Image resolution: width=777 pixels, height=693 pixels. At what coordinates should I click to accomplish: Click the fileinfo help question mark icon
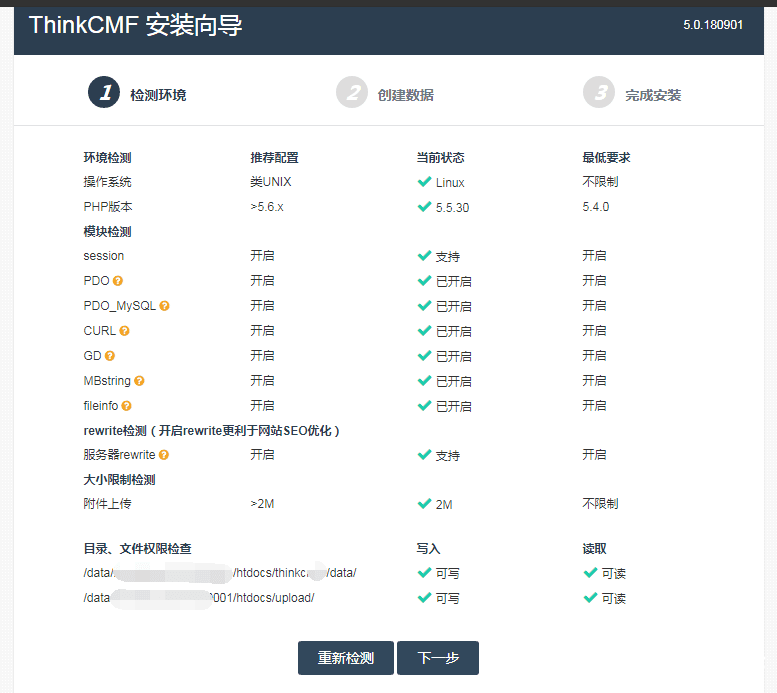[126, 406]
